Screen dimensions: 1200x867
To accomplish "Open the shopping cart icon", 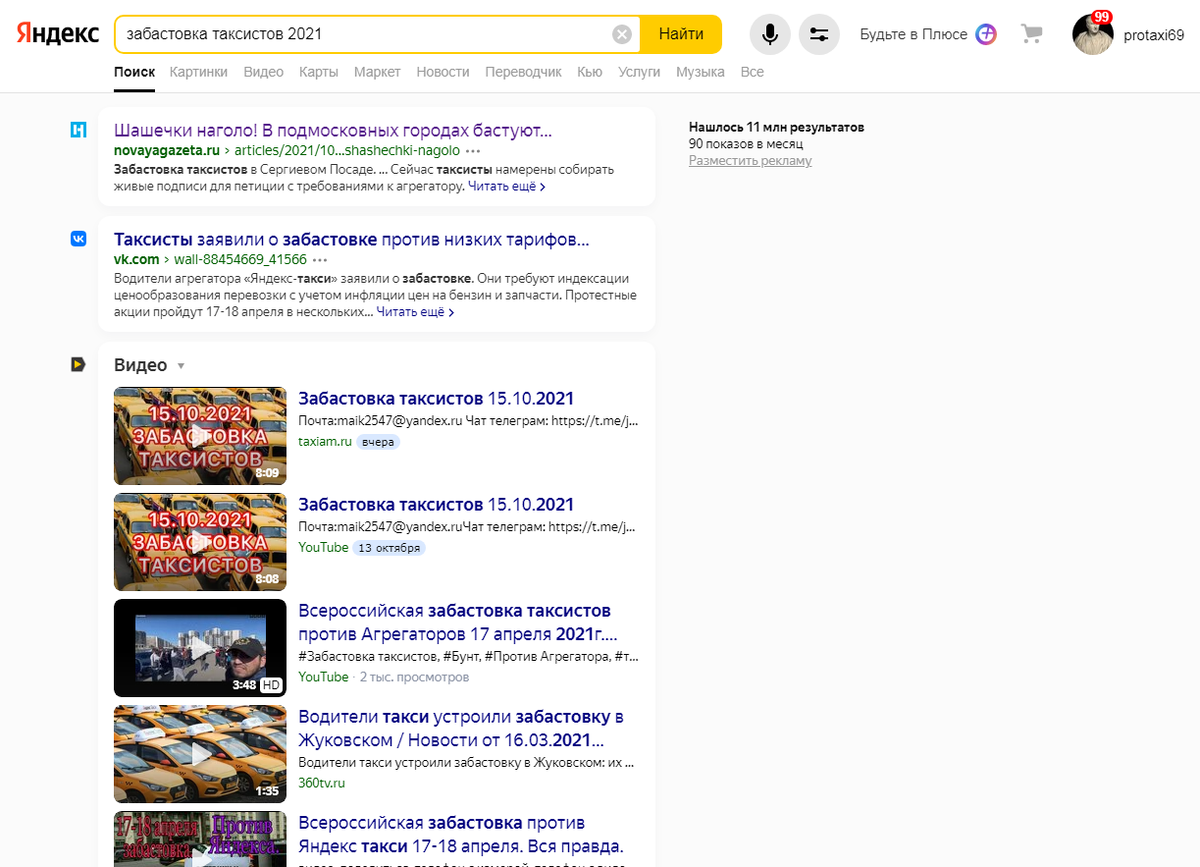I will point(1031,34).
